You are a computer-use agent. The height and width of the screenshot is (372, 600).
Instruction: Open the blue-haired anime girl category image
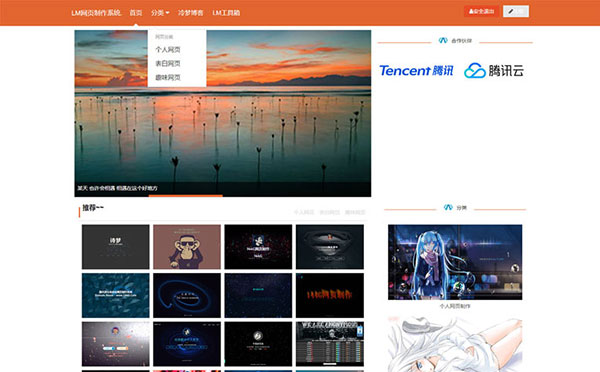tap(455, 262)
